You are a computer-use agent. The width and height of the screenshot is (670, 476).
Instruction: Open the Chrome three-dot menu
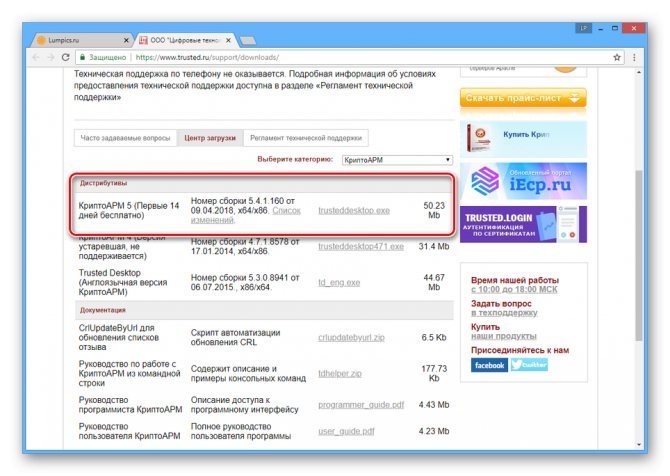(634, 57)
